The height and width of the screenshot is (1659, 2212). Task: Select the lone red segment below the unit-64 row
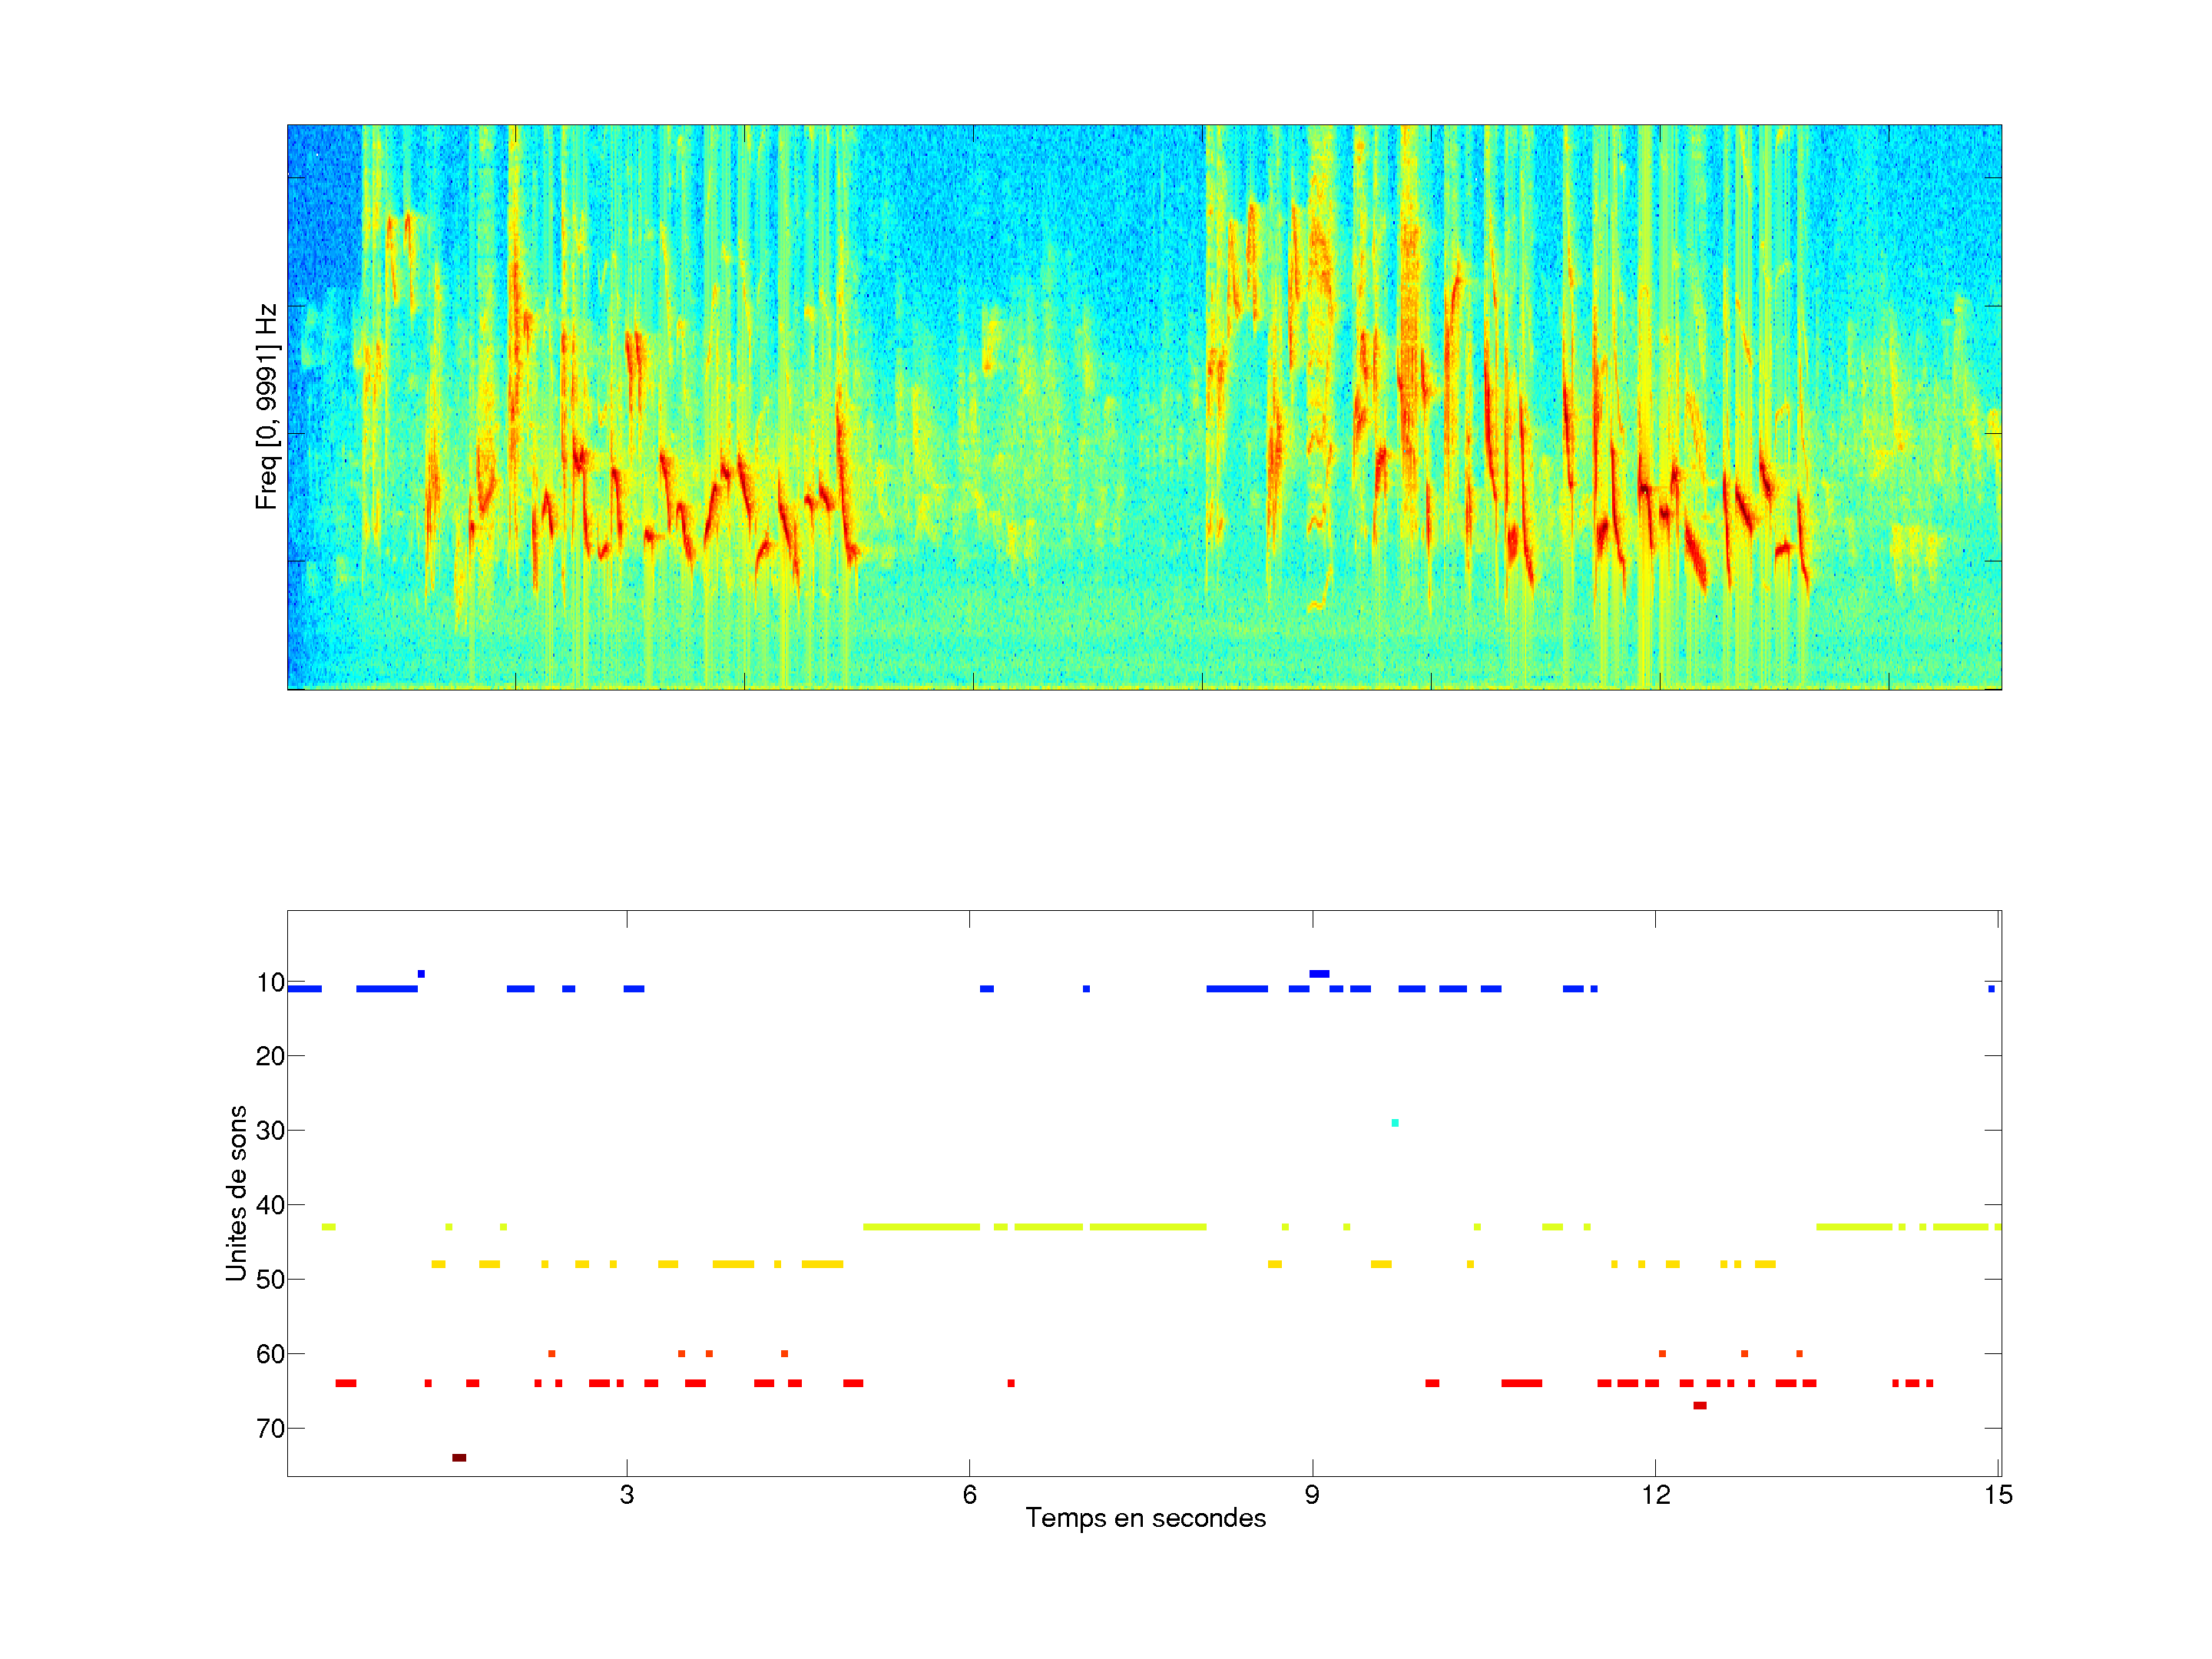coord(1699,1405)
